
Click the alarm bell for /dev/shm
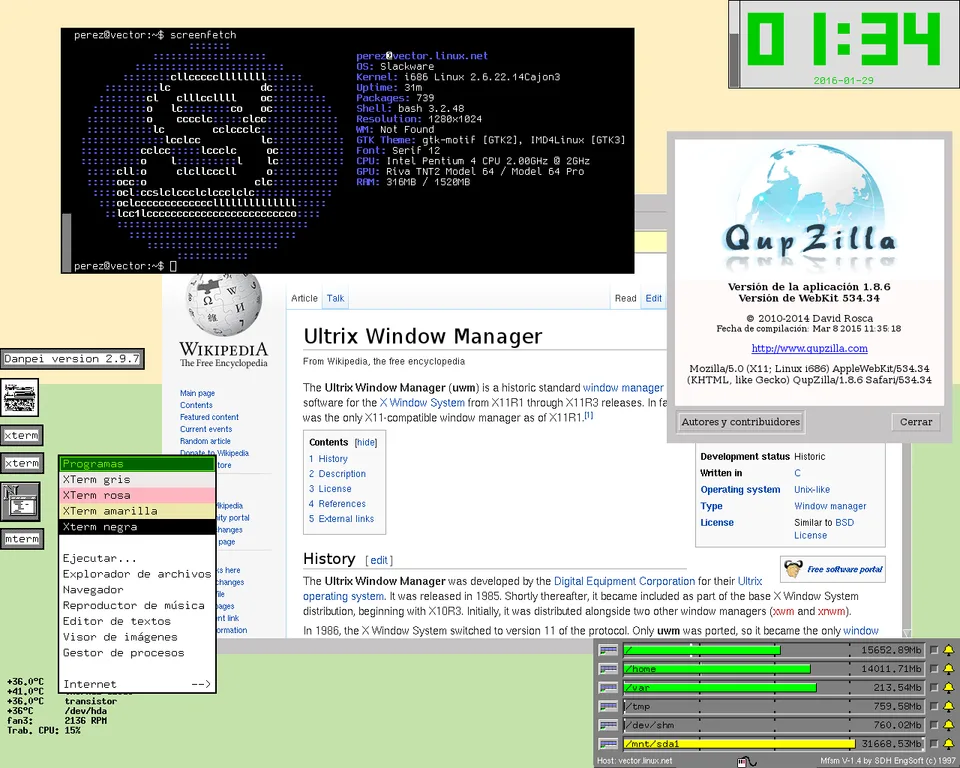pos(948,725)
